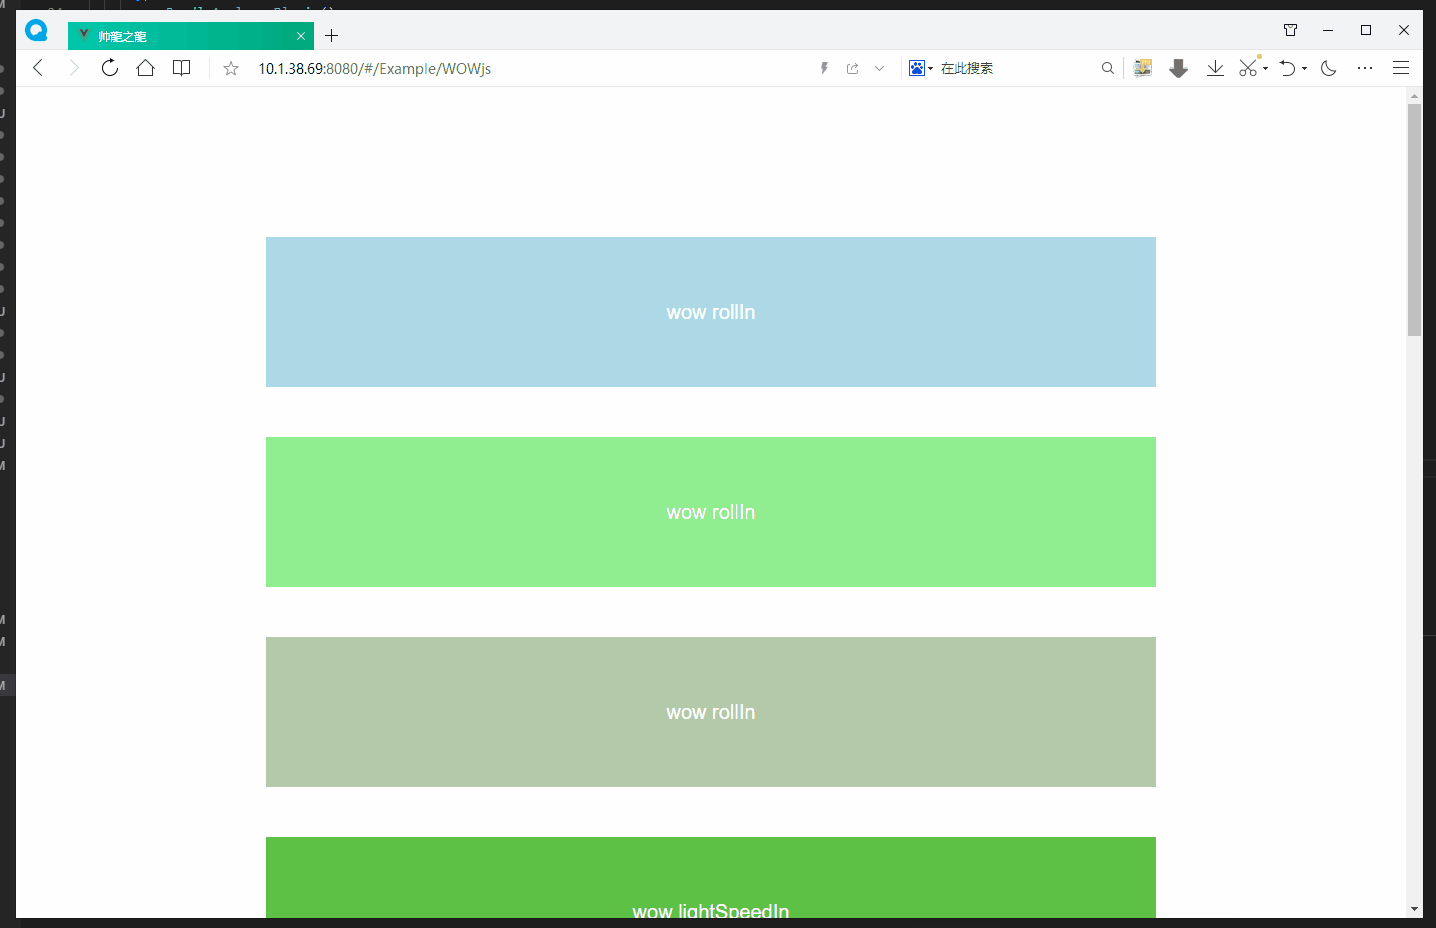The width and height of the screenshot is (1436, 928).
Task: Open the hamburger main menu
Action: click(1401, 68)
